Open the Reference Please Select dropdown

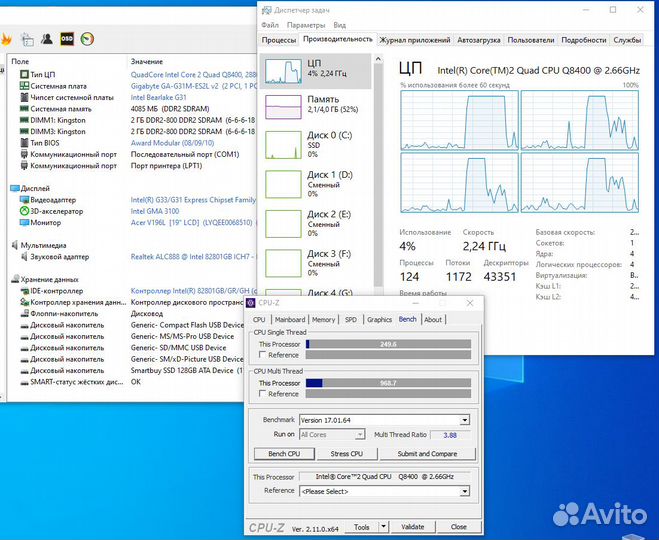point(464,491)
